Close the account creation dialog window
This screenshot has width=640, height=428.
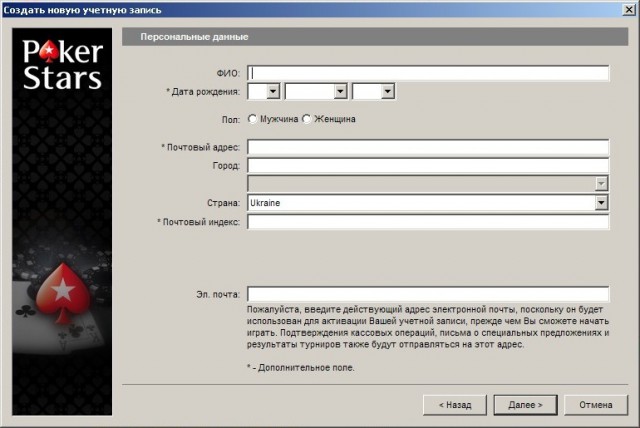[x=627, y=9]
